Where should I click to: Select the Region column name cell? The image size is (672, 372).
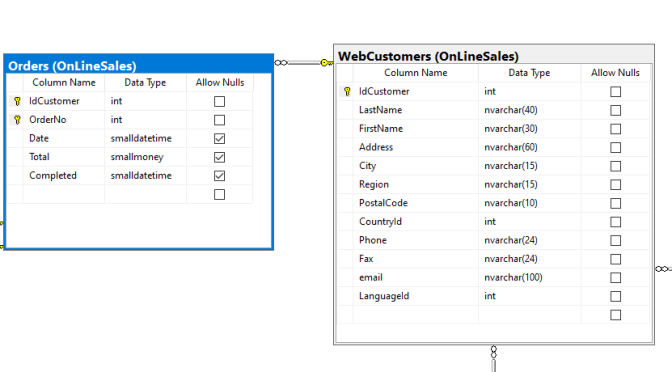click(416, 184)
